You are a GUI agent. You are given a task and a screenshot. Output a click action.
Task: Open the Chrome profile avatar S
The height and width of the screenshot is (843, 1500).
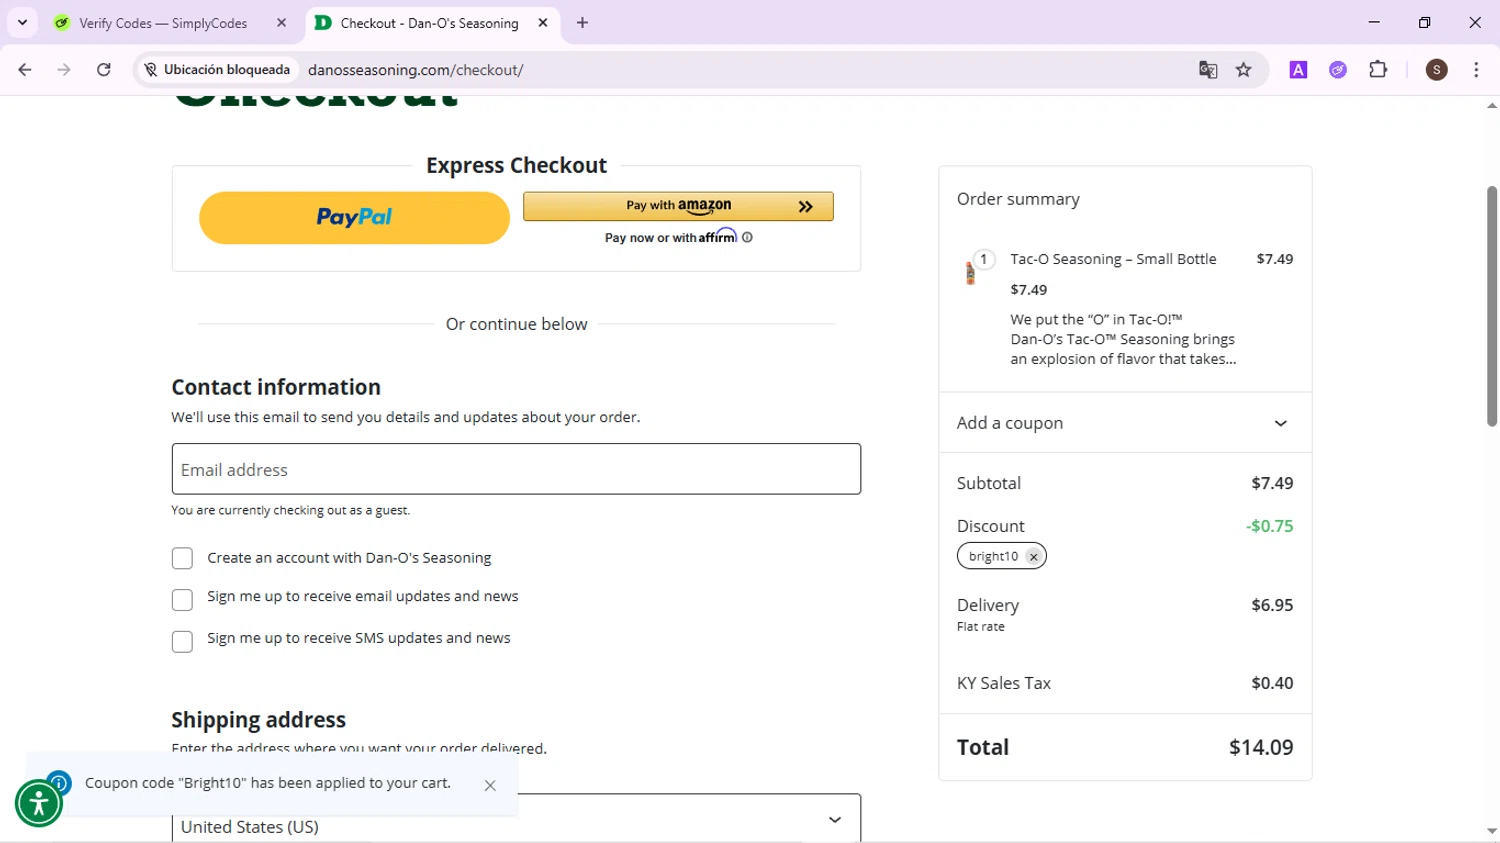click(1437, 70)
